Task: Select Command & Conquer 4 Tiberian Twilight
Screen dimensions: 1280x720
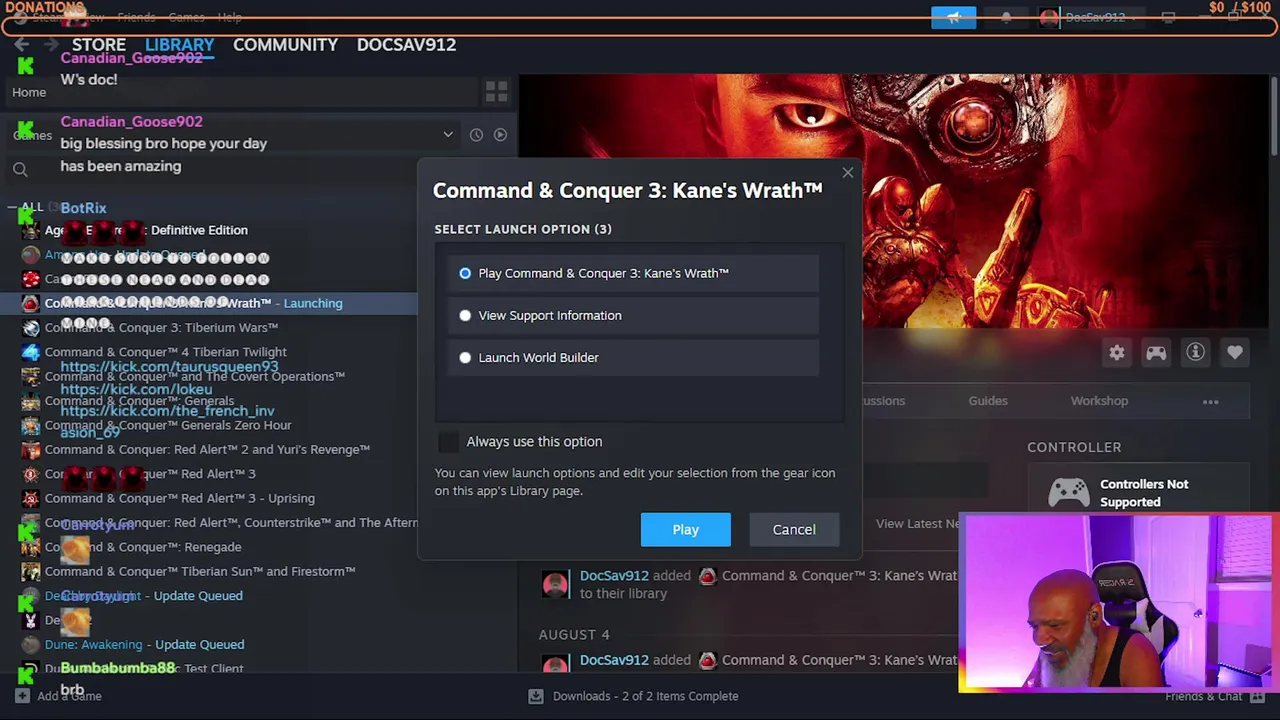Action: click(x=165, y=352)
